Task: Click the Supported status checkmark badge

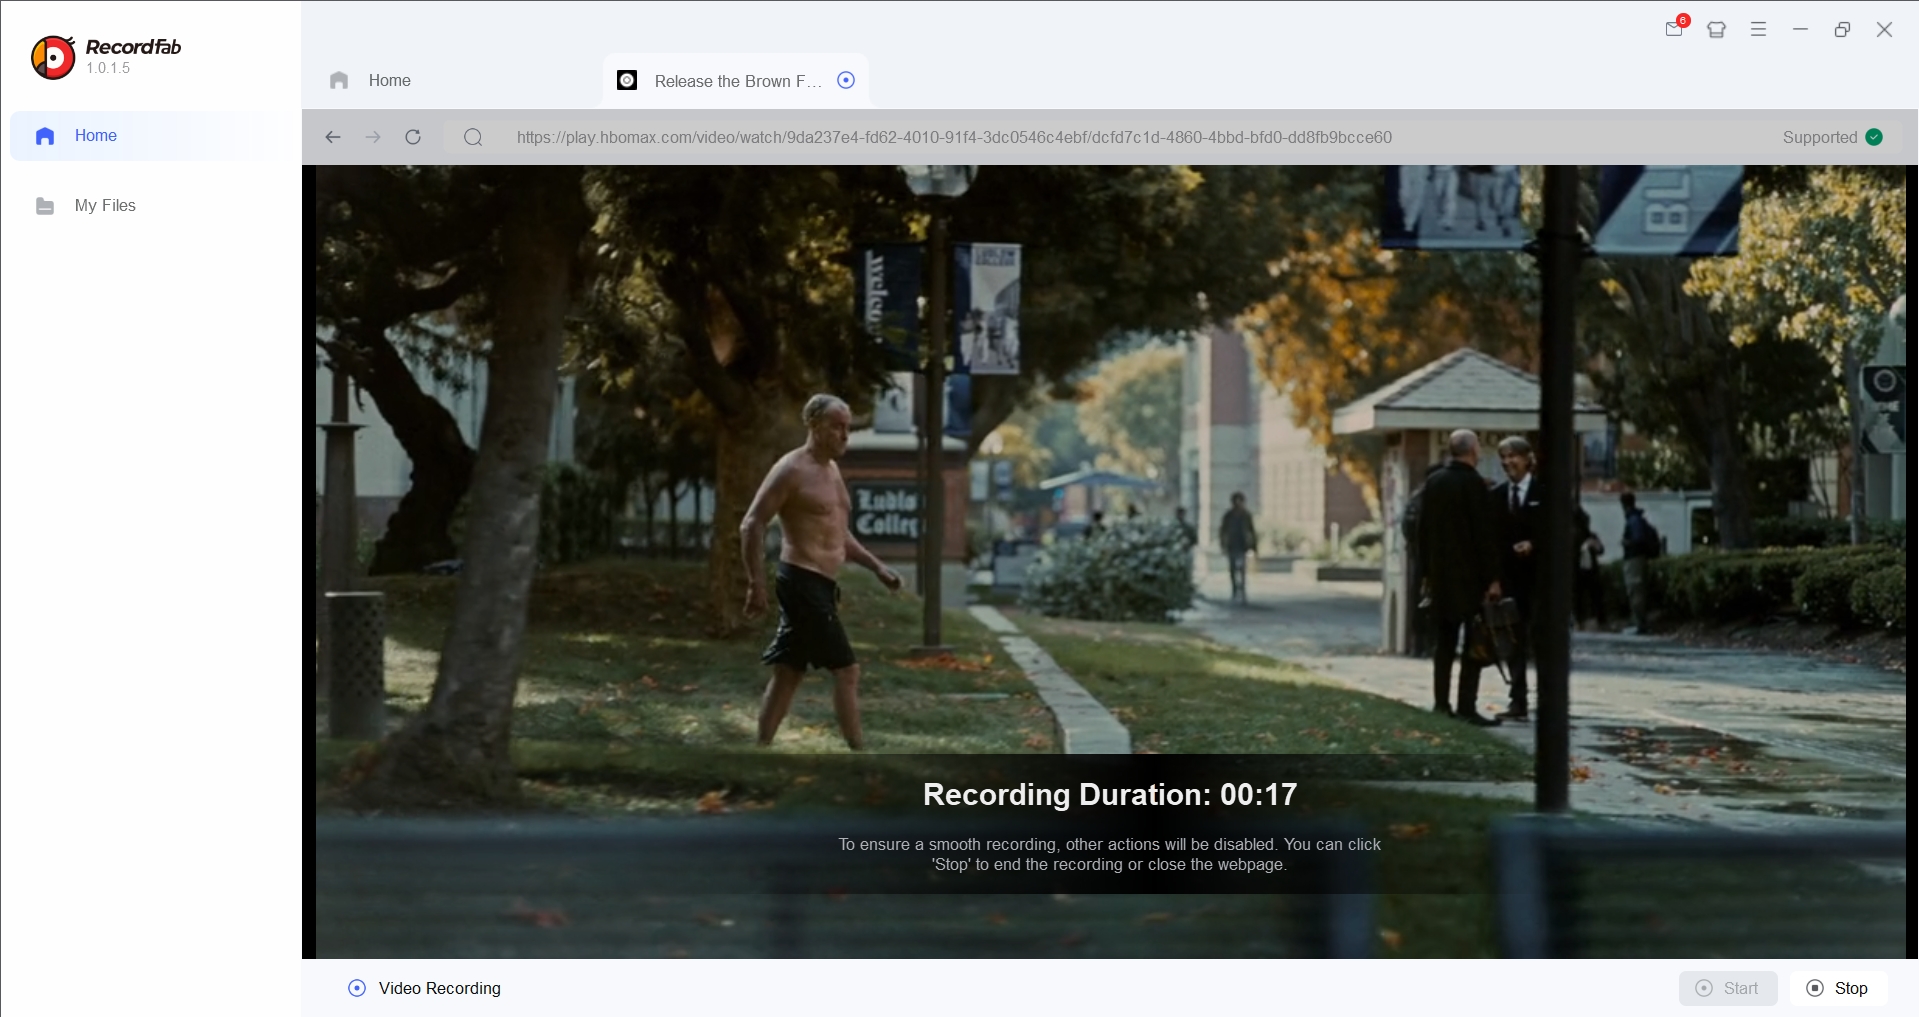Action: [1875, 137]
